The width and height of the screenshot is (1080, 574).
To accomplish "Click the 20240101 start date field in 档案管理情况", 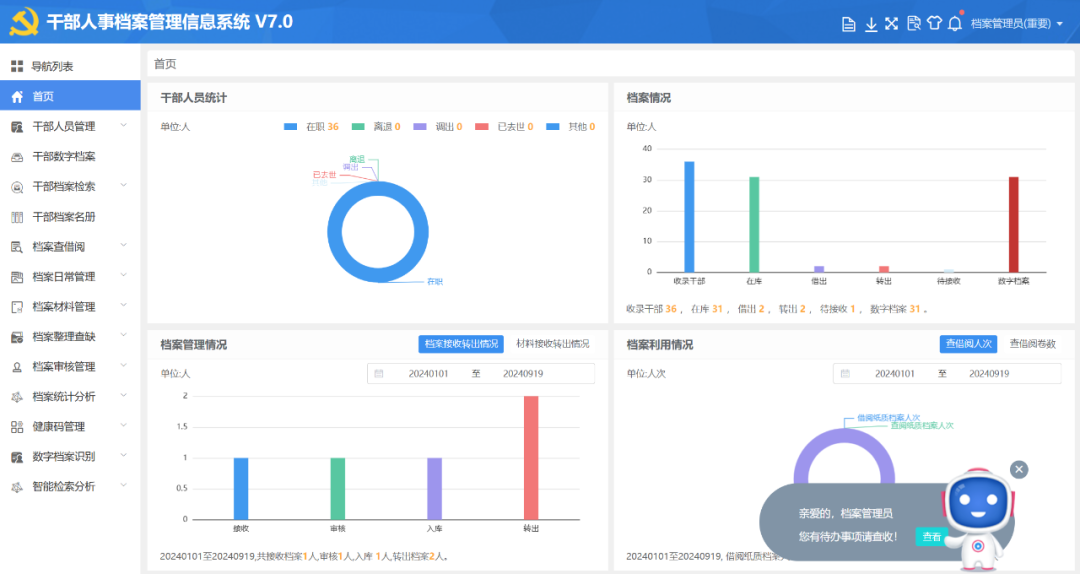I will tap(428, 373).
